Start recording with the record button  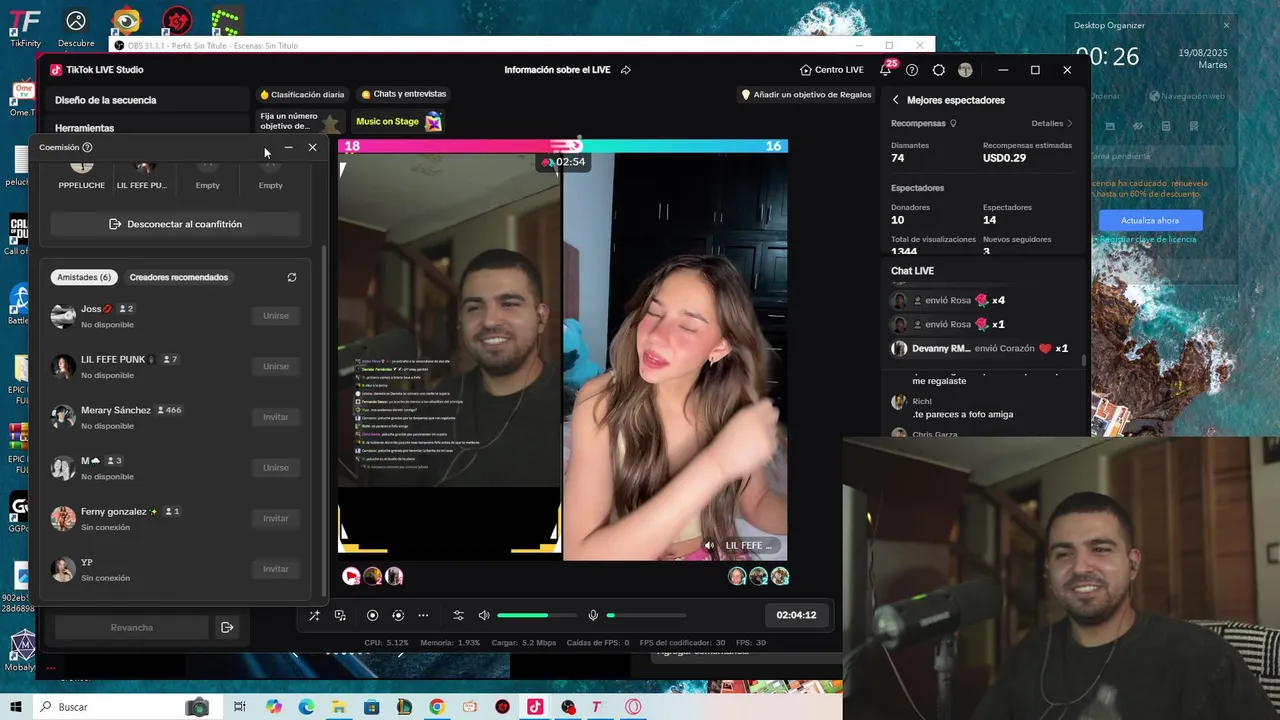click(x=372, y=616)
